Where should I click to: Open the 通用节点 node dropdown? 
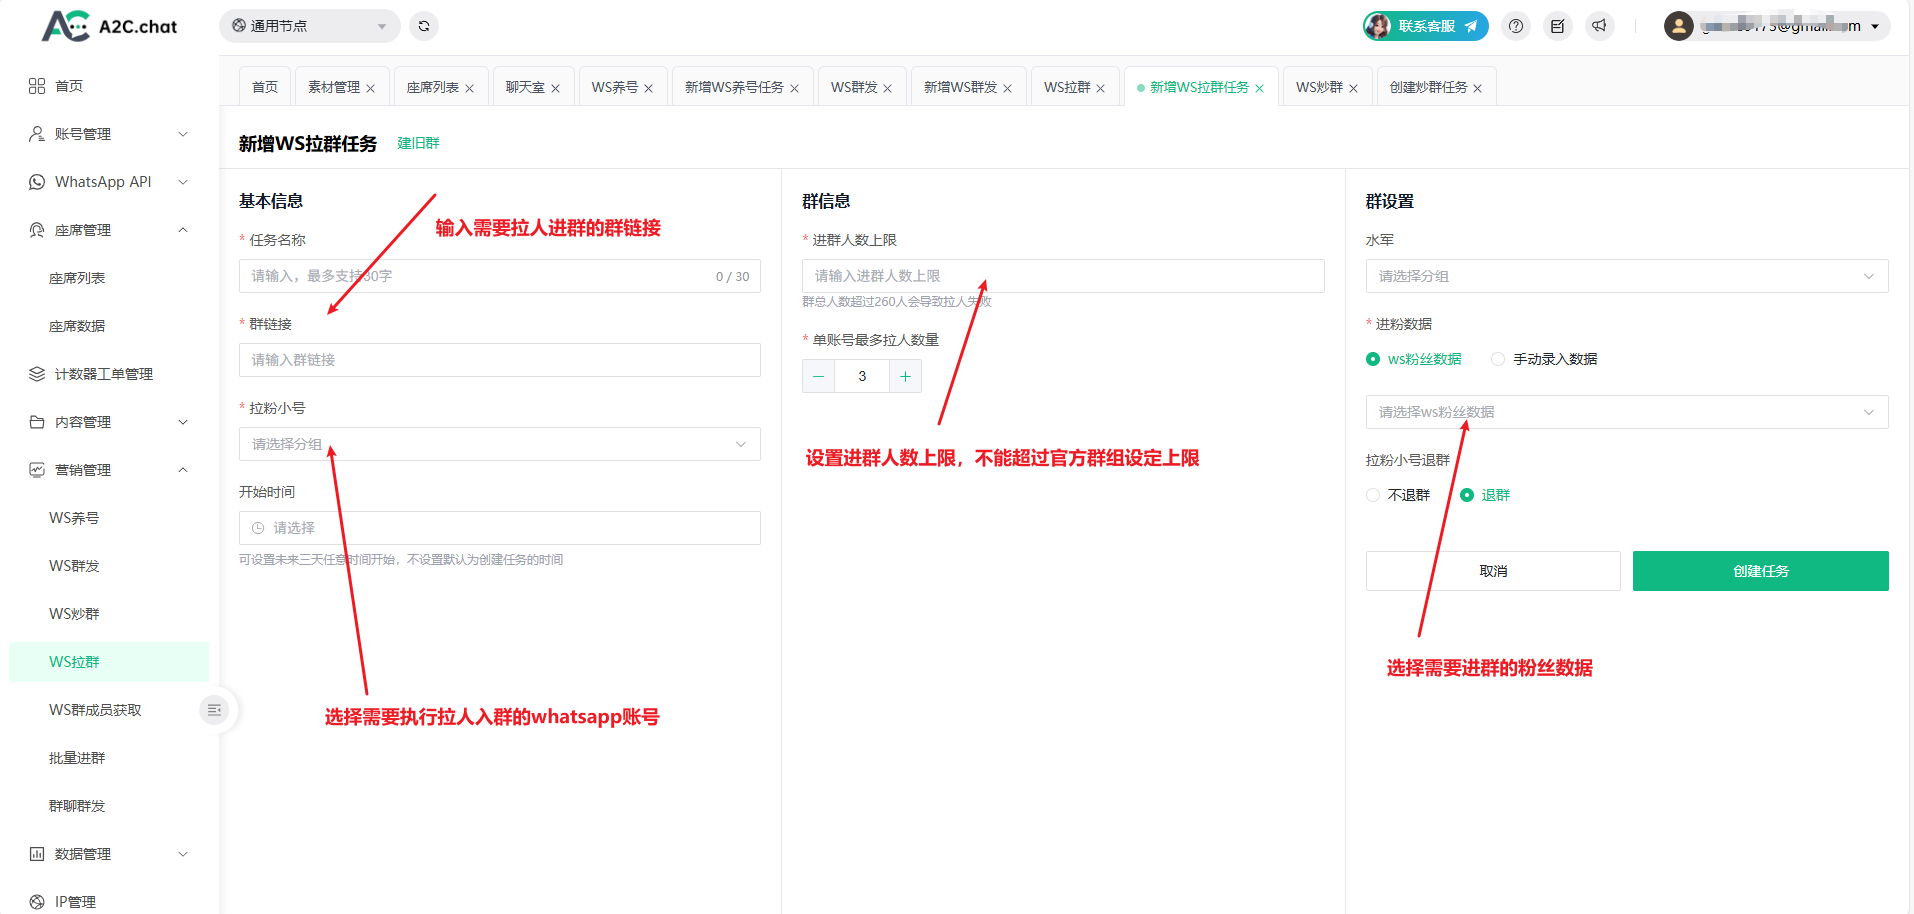[x=309, y=26]
